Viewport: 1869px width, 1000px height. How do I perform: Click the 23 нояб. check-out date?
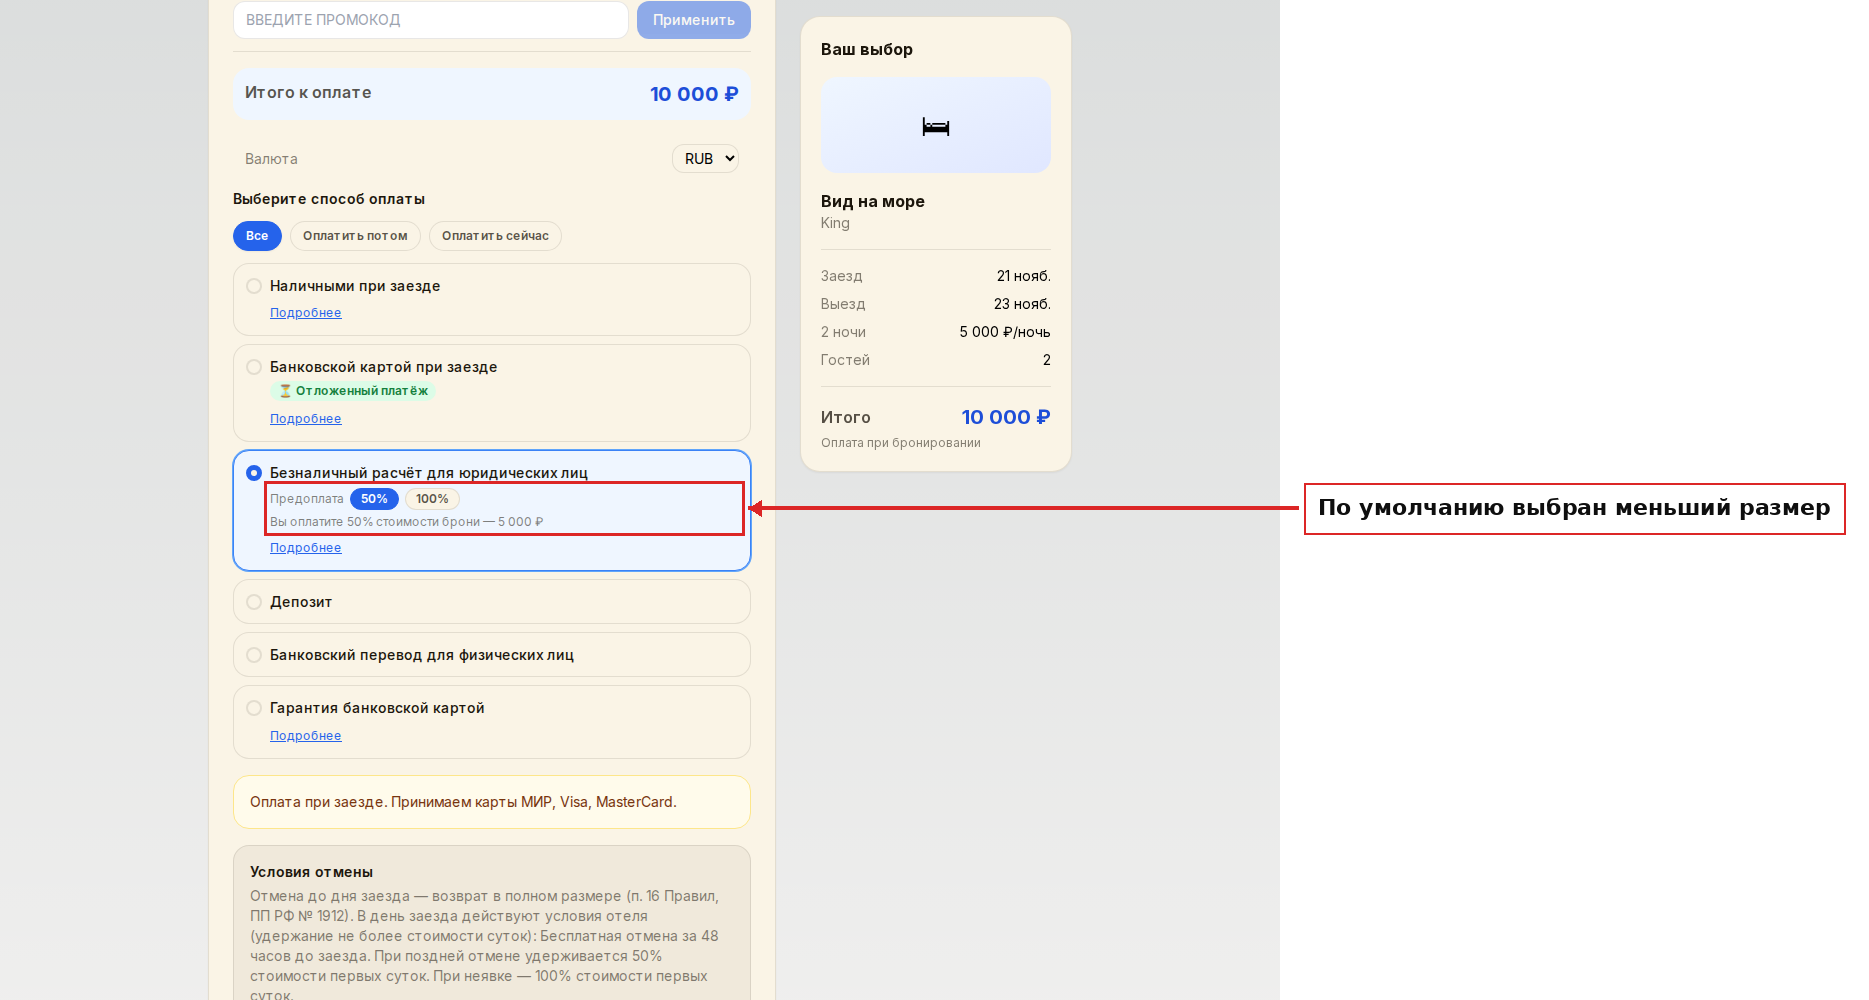[1022, 304]
